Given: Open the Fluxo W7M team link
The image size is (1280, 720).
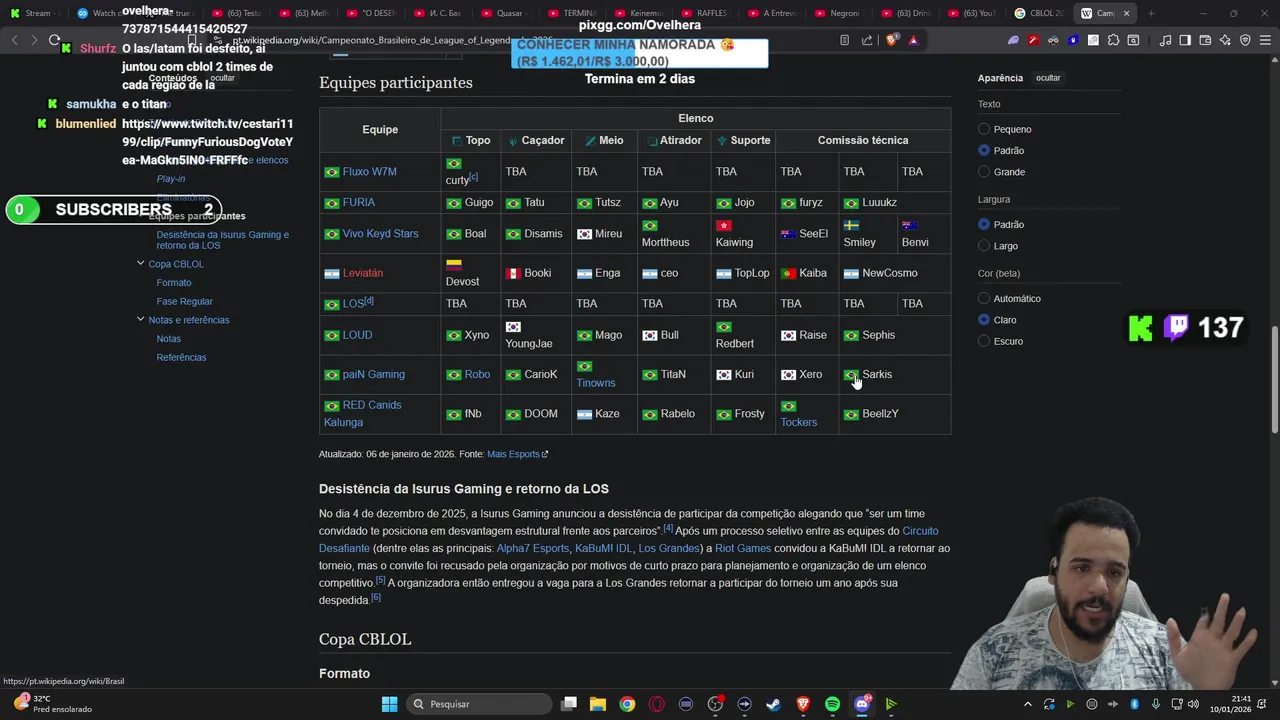Looking at the screenshot, I should click(x=369, y=172).
